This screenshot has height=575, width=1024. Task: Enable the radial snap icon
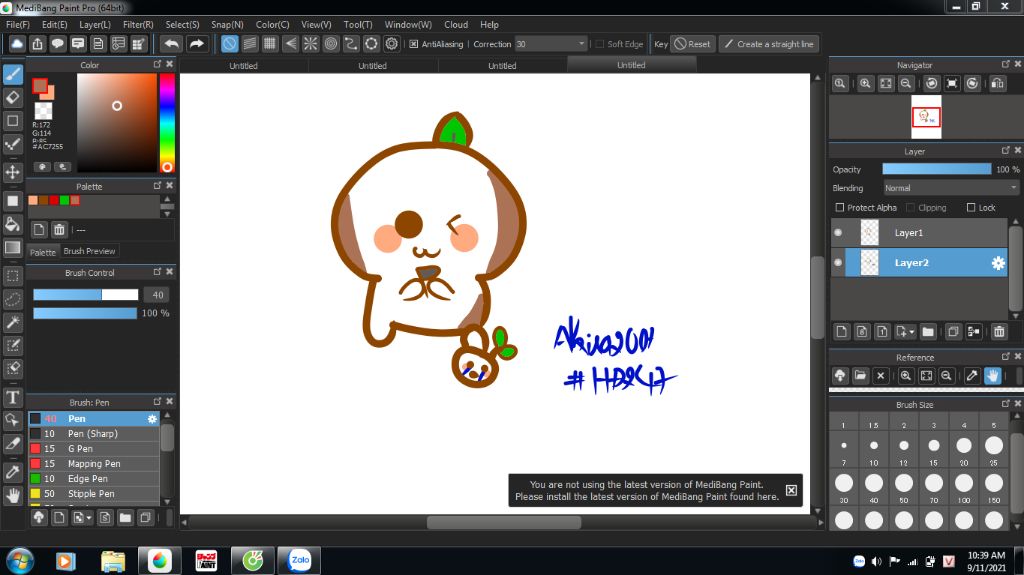tap(311, 44)
